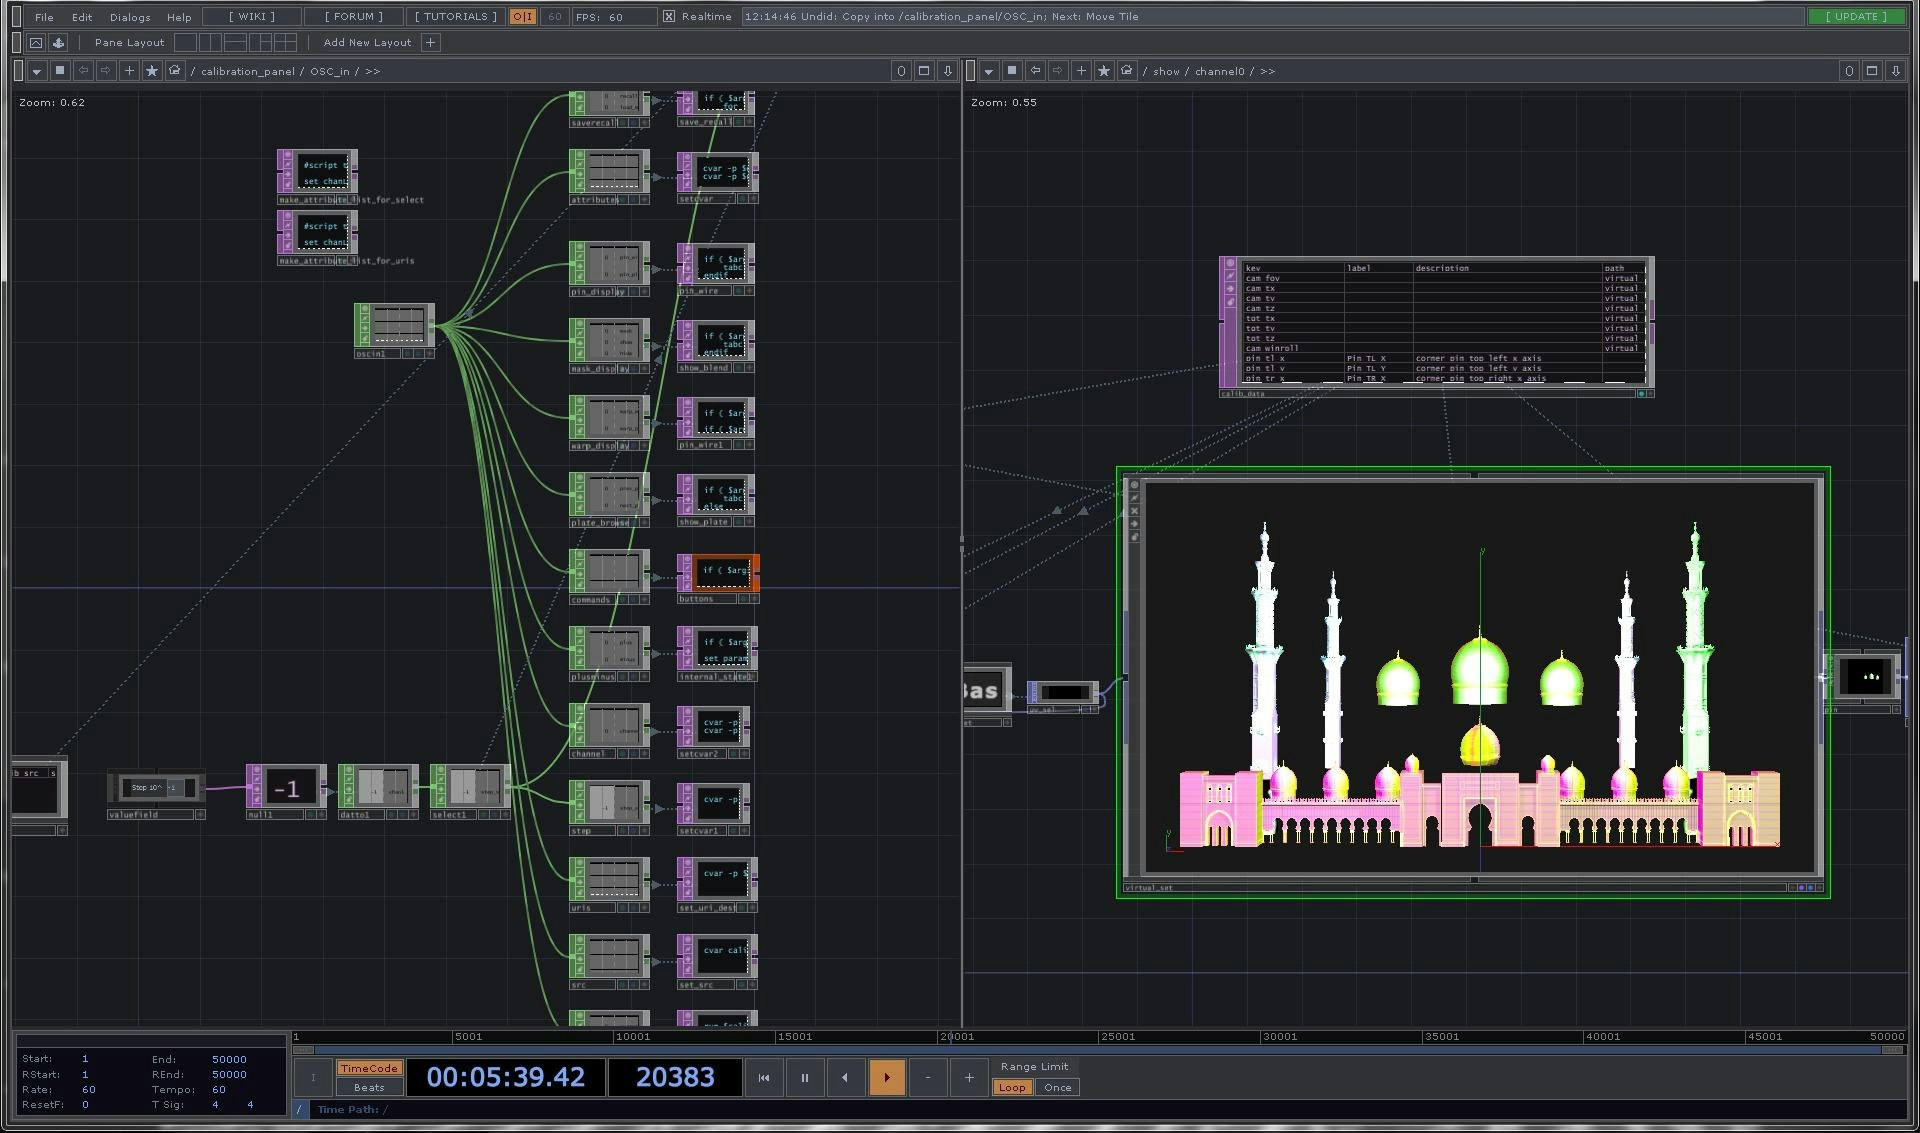Click the download-arrow icon beside the zero indicator

(947, 71)
